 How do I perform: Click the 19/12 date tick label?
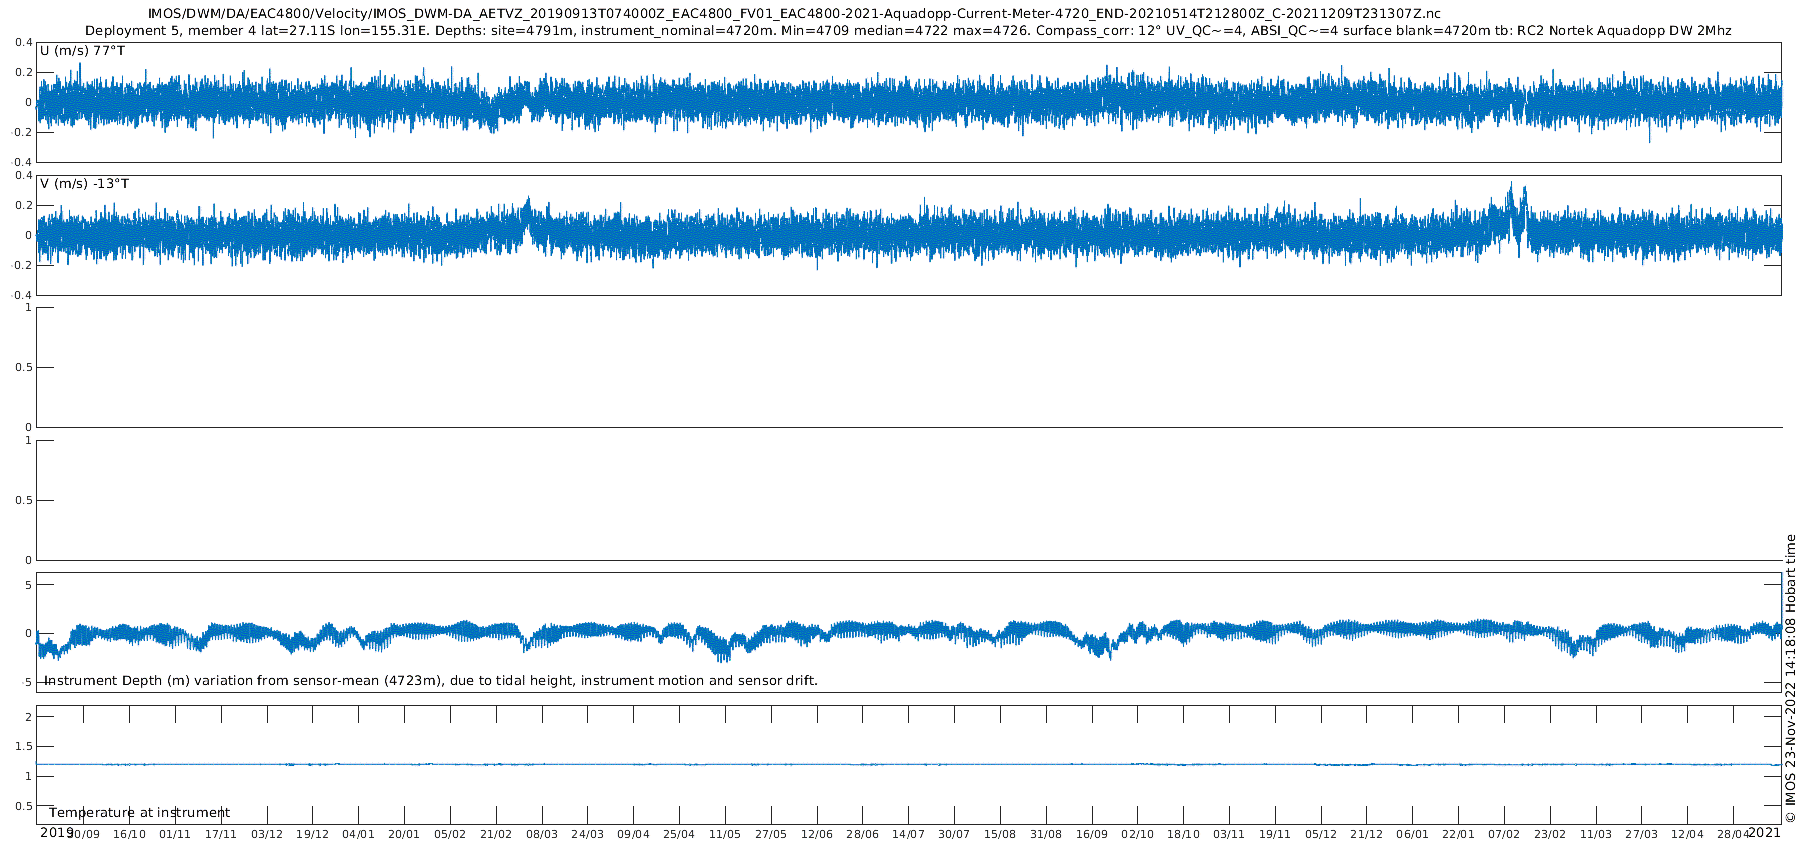point(312,834)
